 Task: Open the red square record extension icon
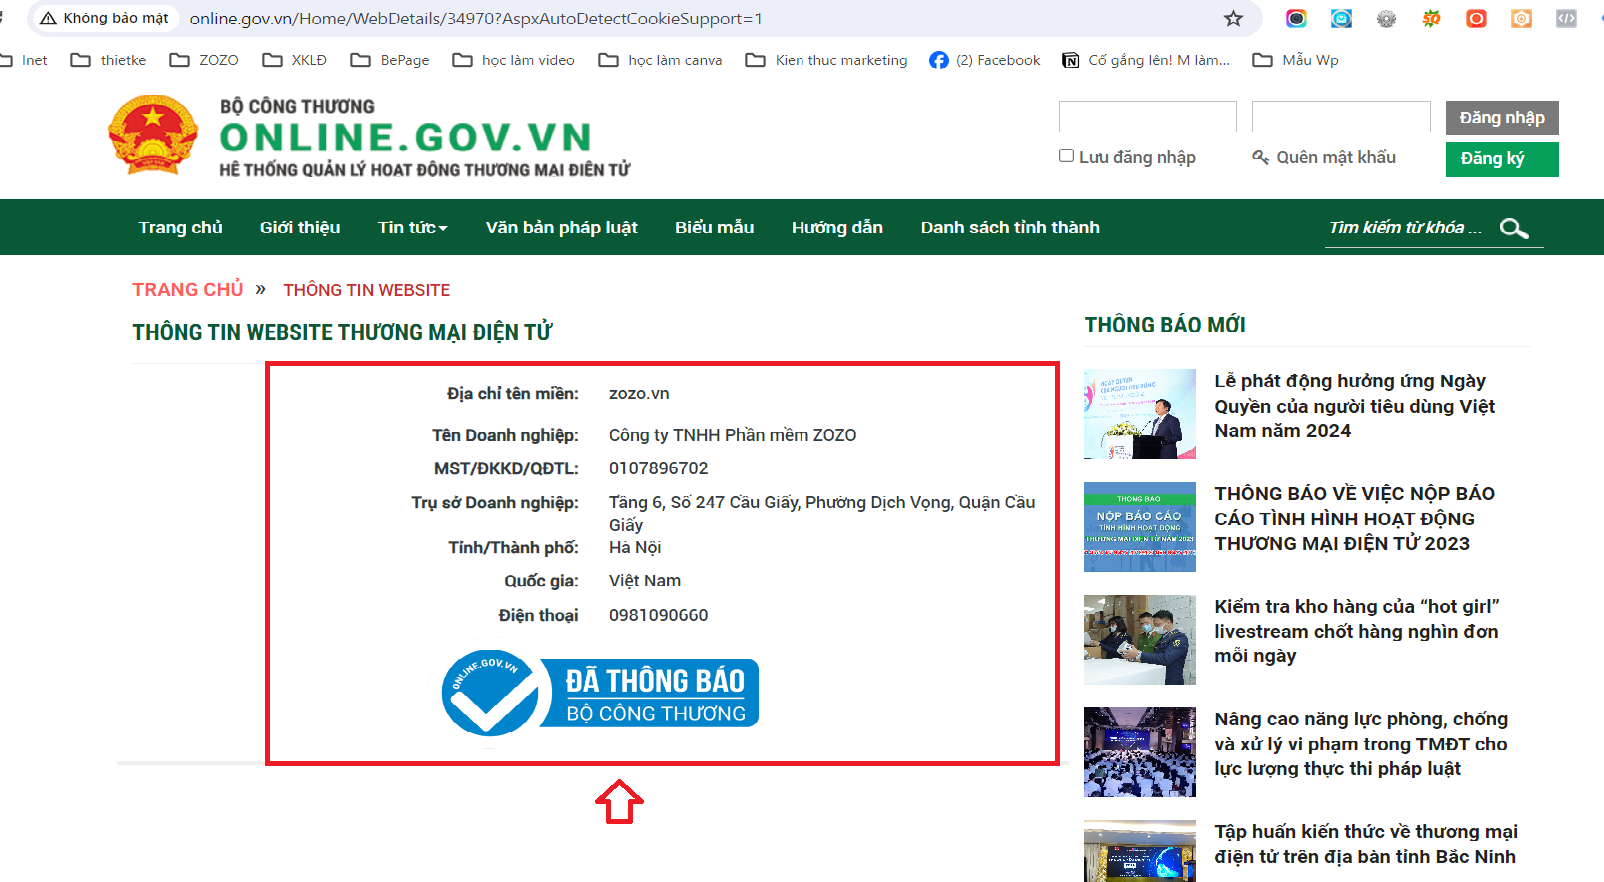point(1476,18)
